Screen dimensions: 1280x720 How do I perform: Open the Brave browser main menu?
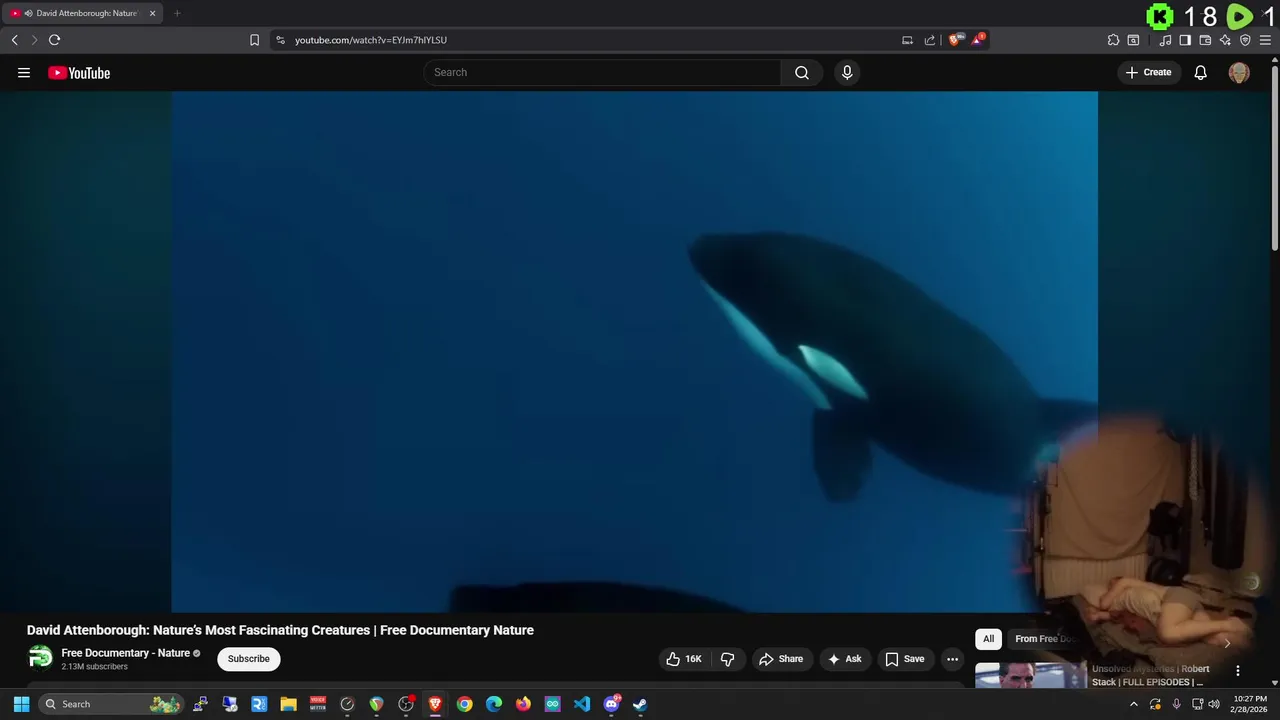point(1265,40)
